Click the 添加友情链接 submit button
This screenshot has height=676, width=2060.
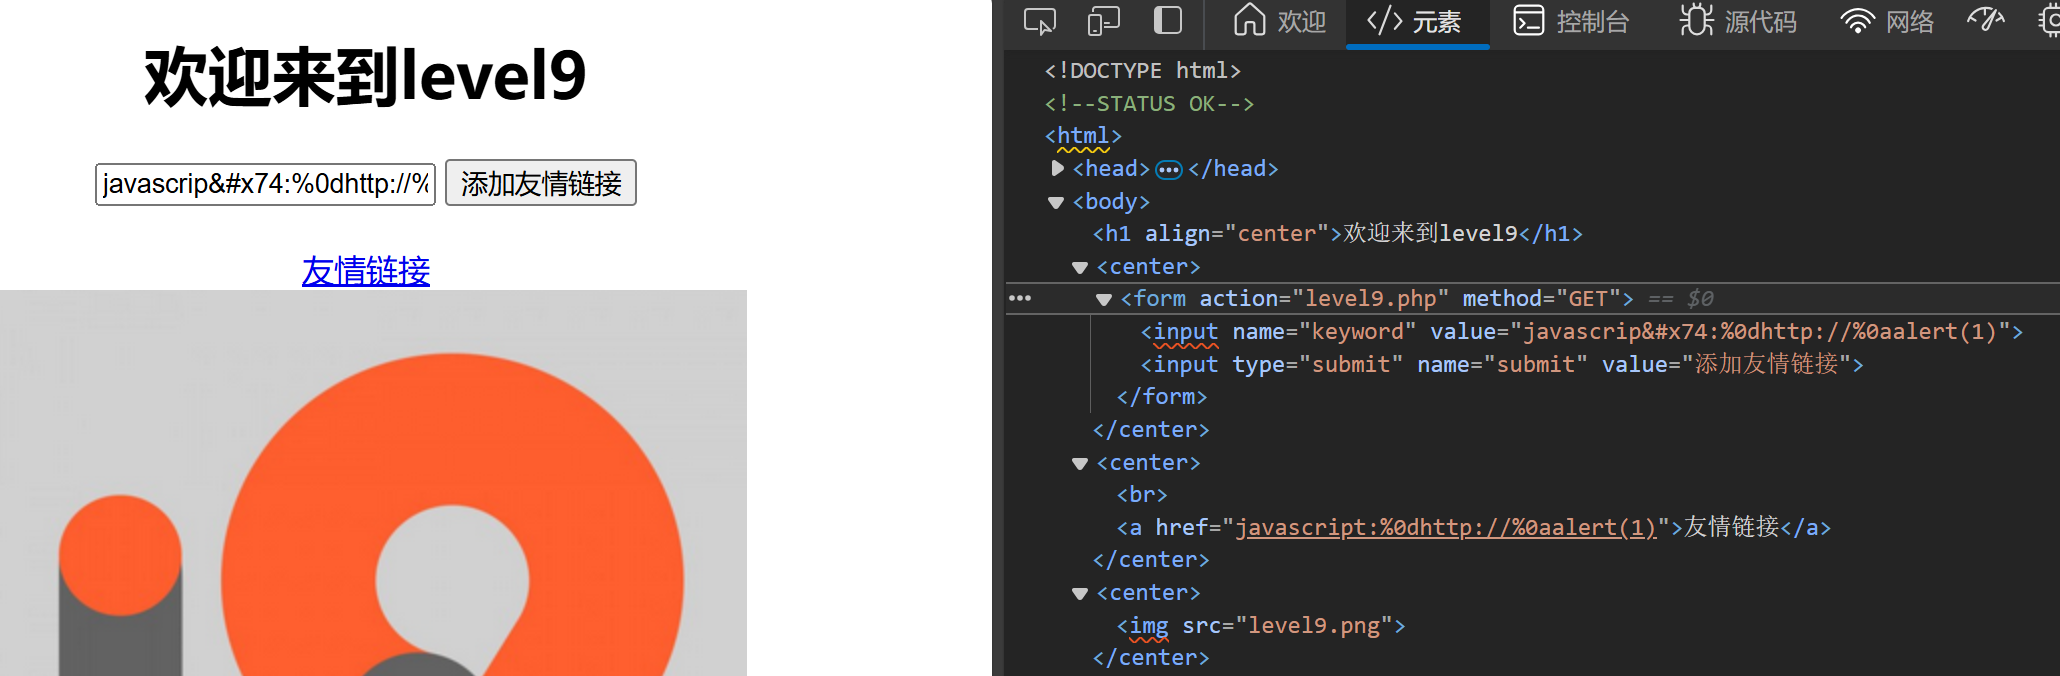tap(541, 183)
